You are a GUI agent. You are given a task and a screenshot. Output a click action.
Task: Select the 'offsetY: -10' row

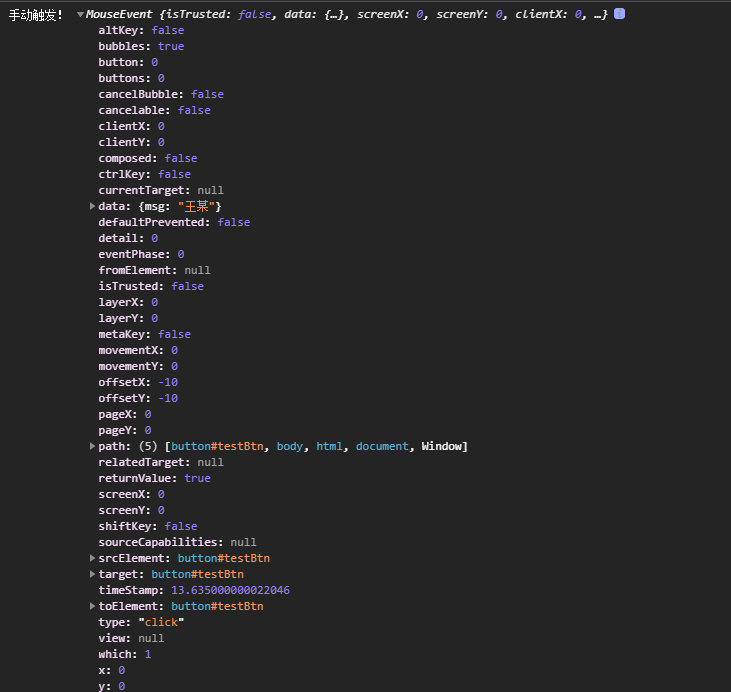(x=138, y=398)
